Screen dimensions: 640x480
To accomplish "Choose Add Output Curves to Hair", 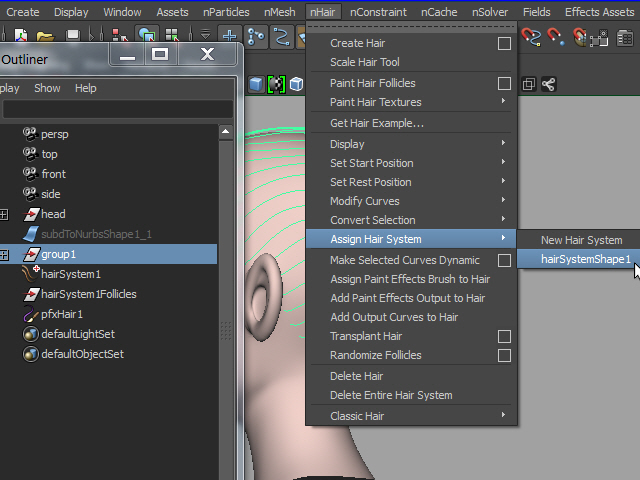I will pyautogui.click(x=411, y=317).
